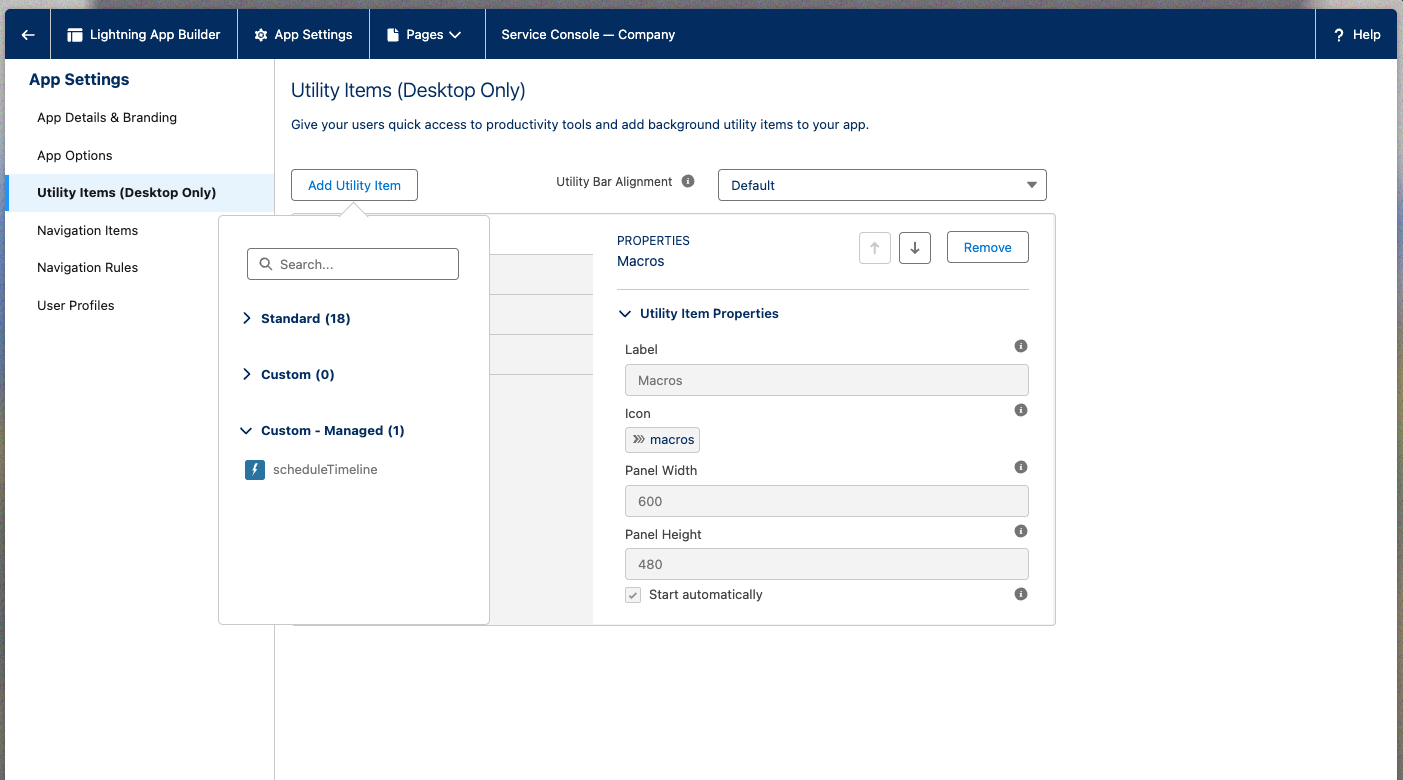This screenshot has height=780, width=1403.
Task: Click the Service Console — Company title
Action: (x=588, y=34)
